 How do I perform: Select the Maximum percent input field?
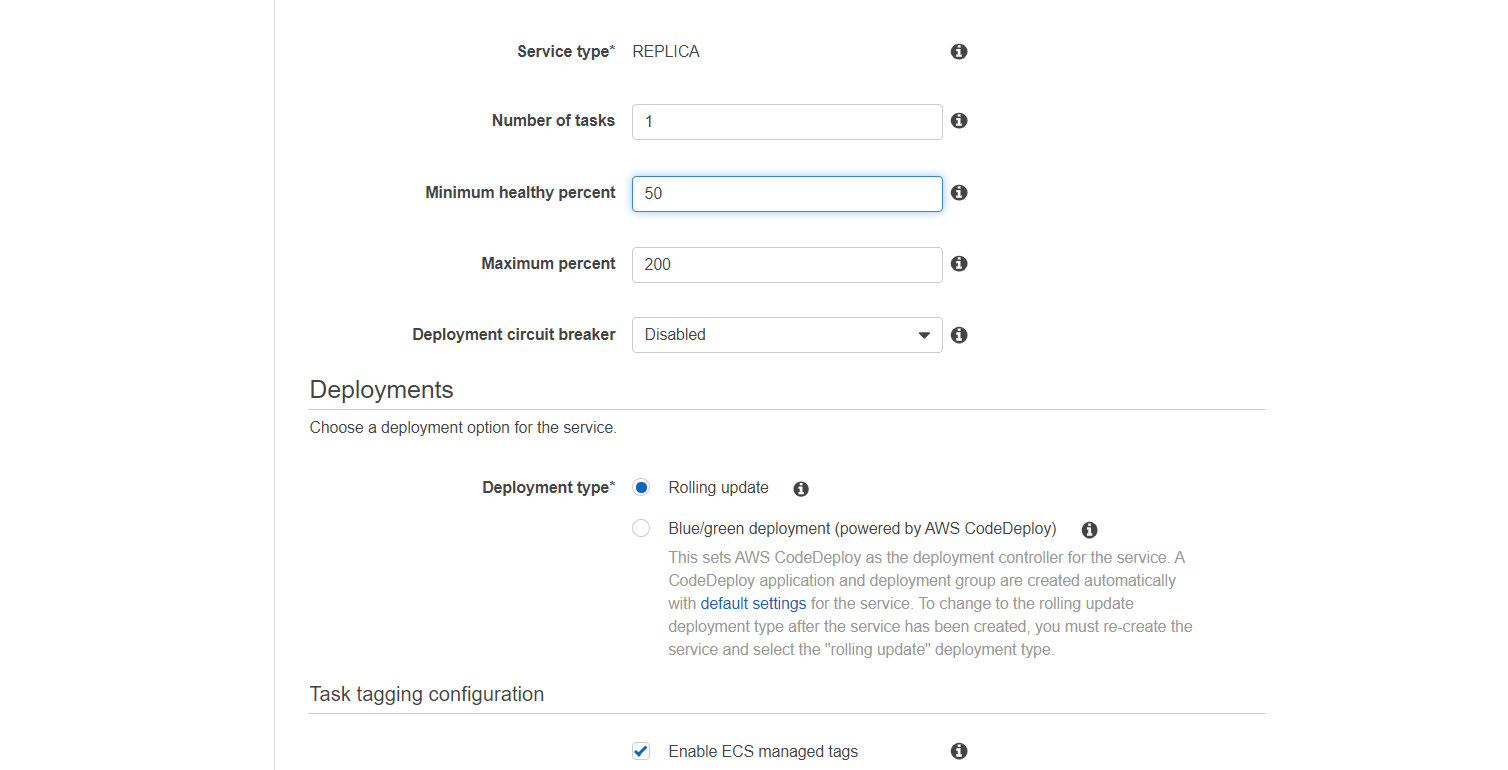pos(786,264)
